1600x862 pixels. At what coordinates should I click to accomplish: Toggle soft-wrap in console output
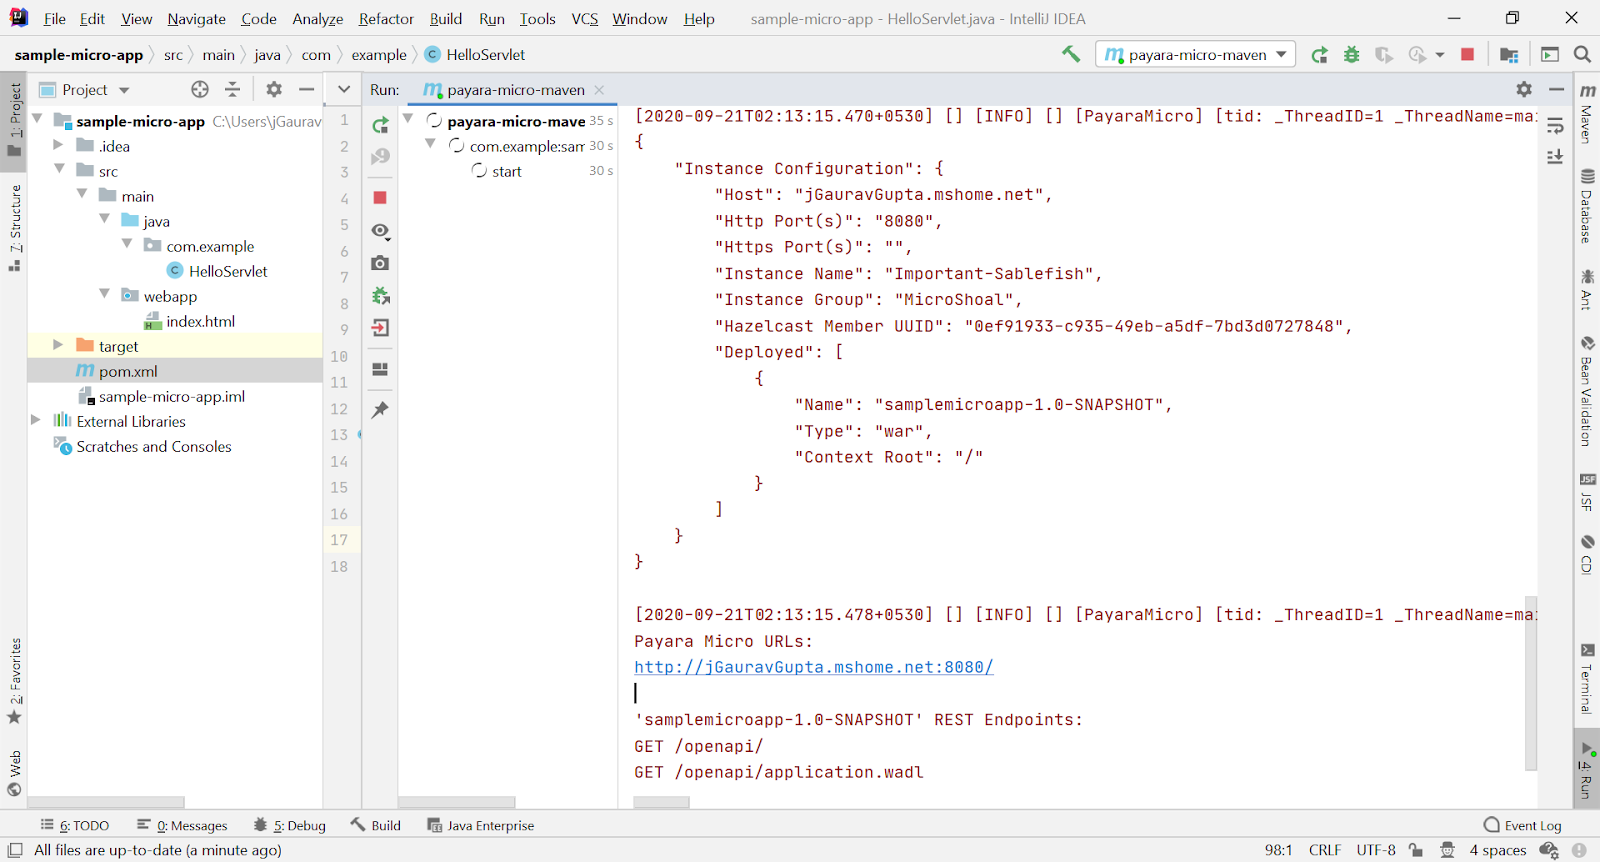coord(1555,126)
